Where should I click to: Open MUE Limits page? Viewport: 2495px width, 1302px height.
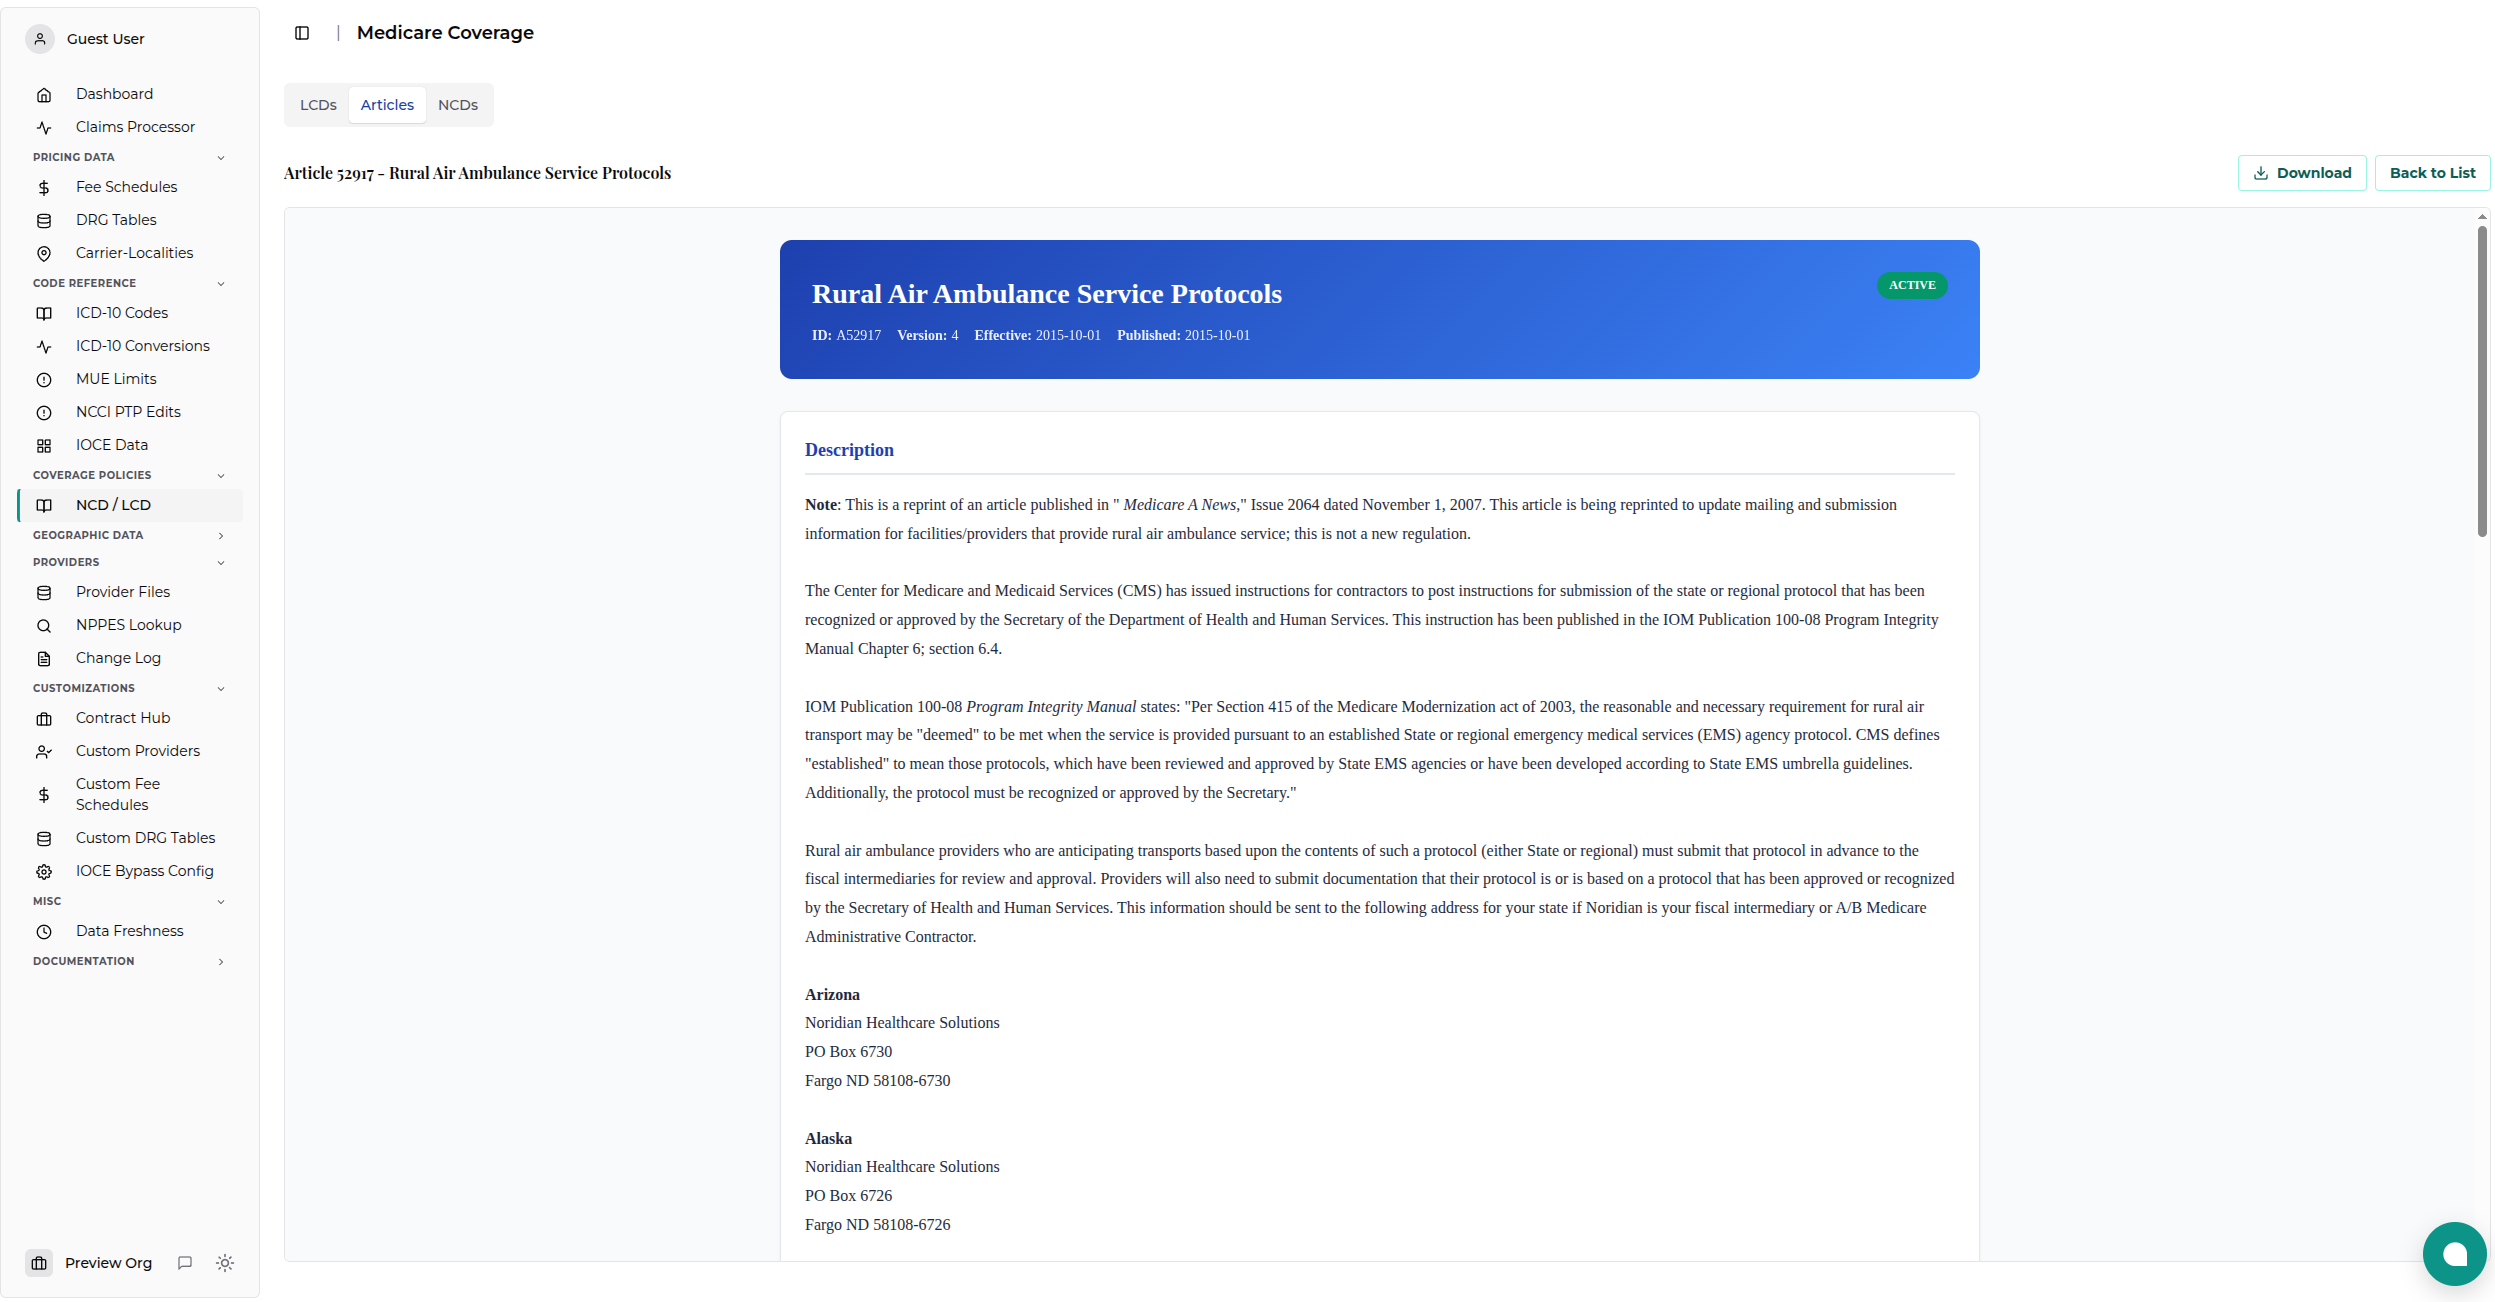click(130, 379)
